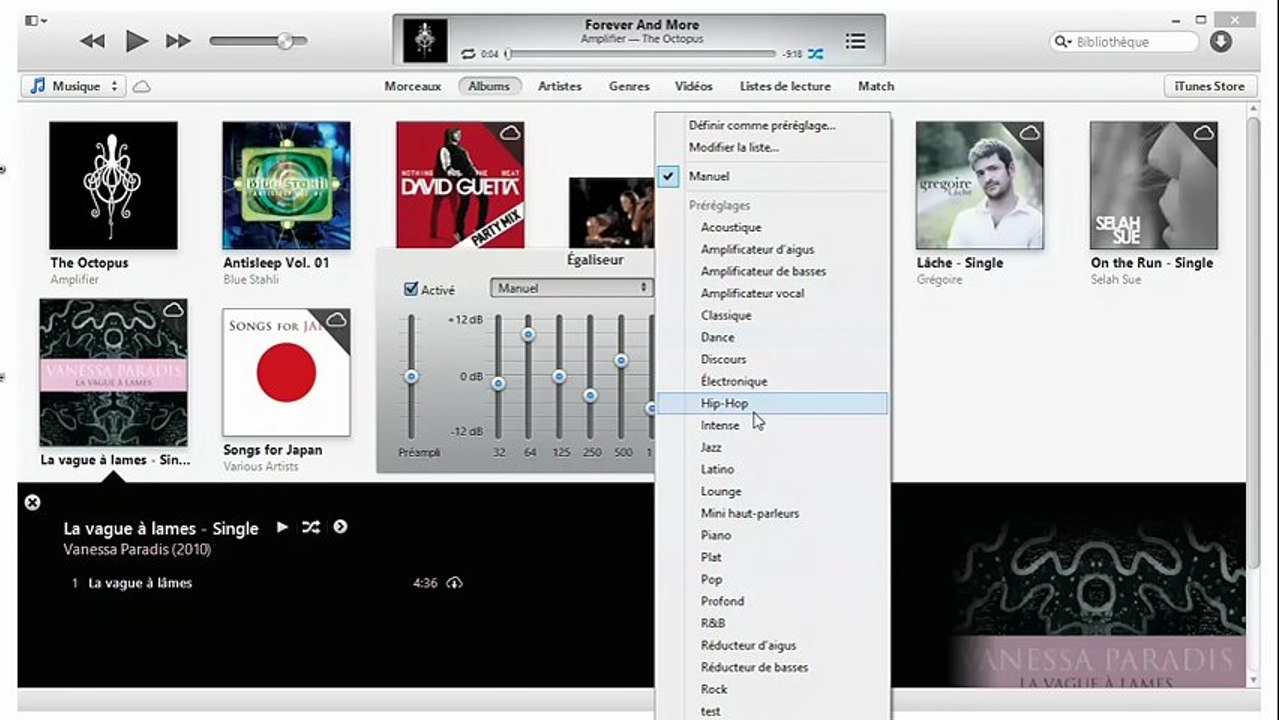Switch to the Vidéos tab
Screen dimensions: 1279x720
point(694,86)
